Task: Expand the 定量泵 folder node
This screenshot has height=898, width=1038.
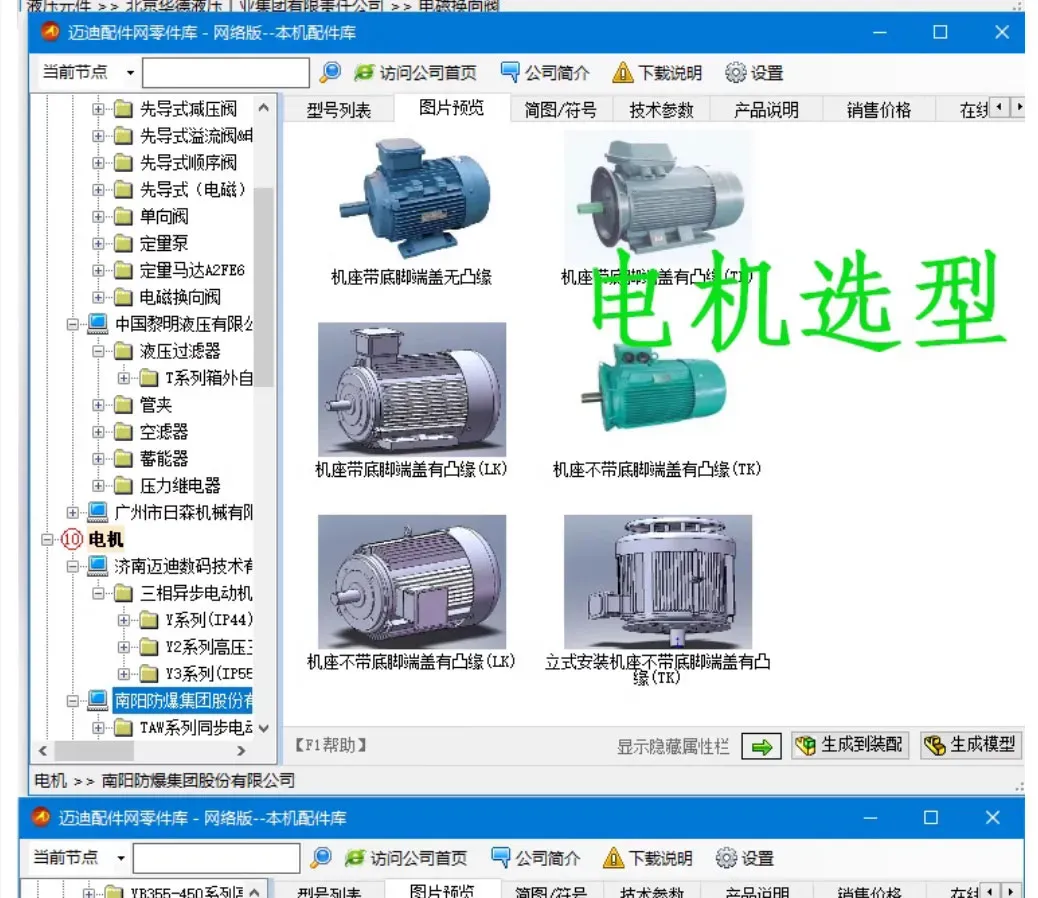Action: [x=98, y=244]
